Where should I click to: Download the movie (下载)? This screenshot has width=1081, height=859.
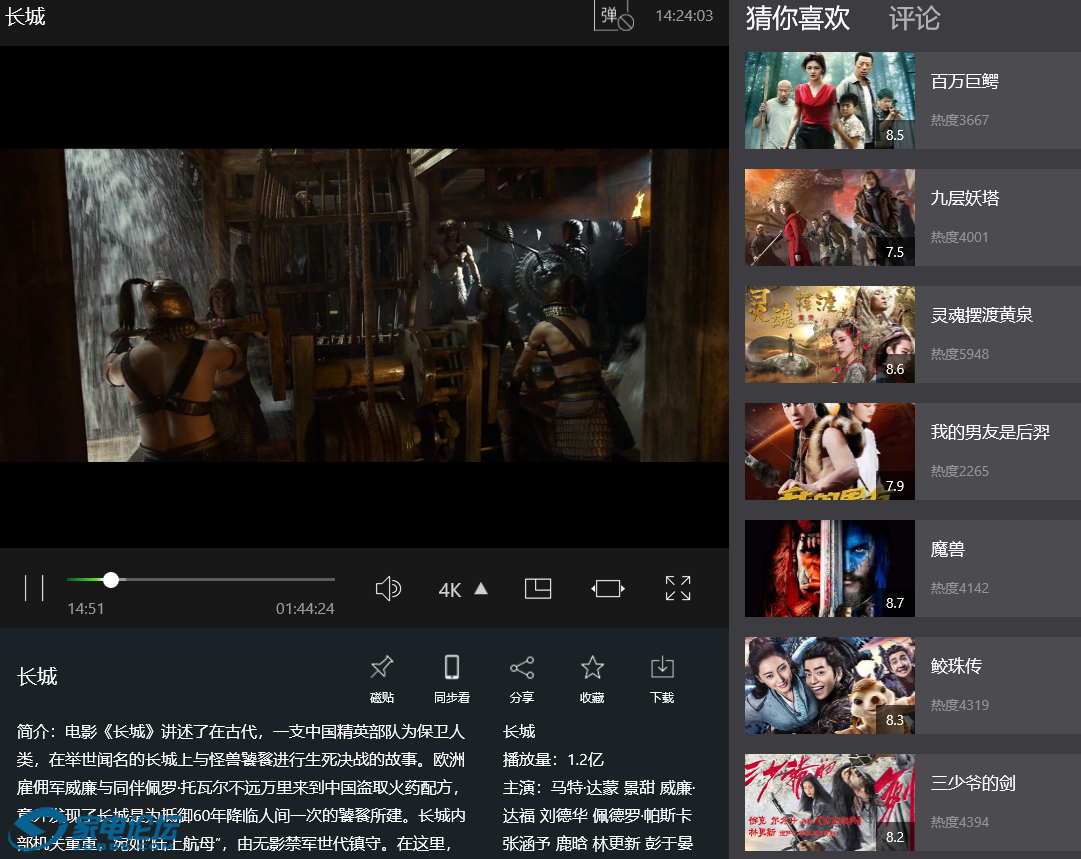coord(662,678)
